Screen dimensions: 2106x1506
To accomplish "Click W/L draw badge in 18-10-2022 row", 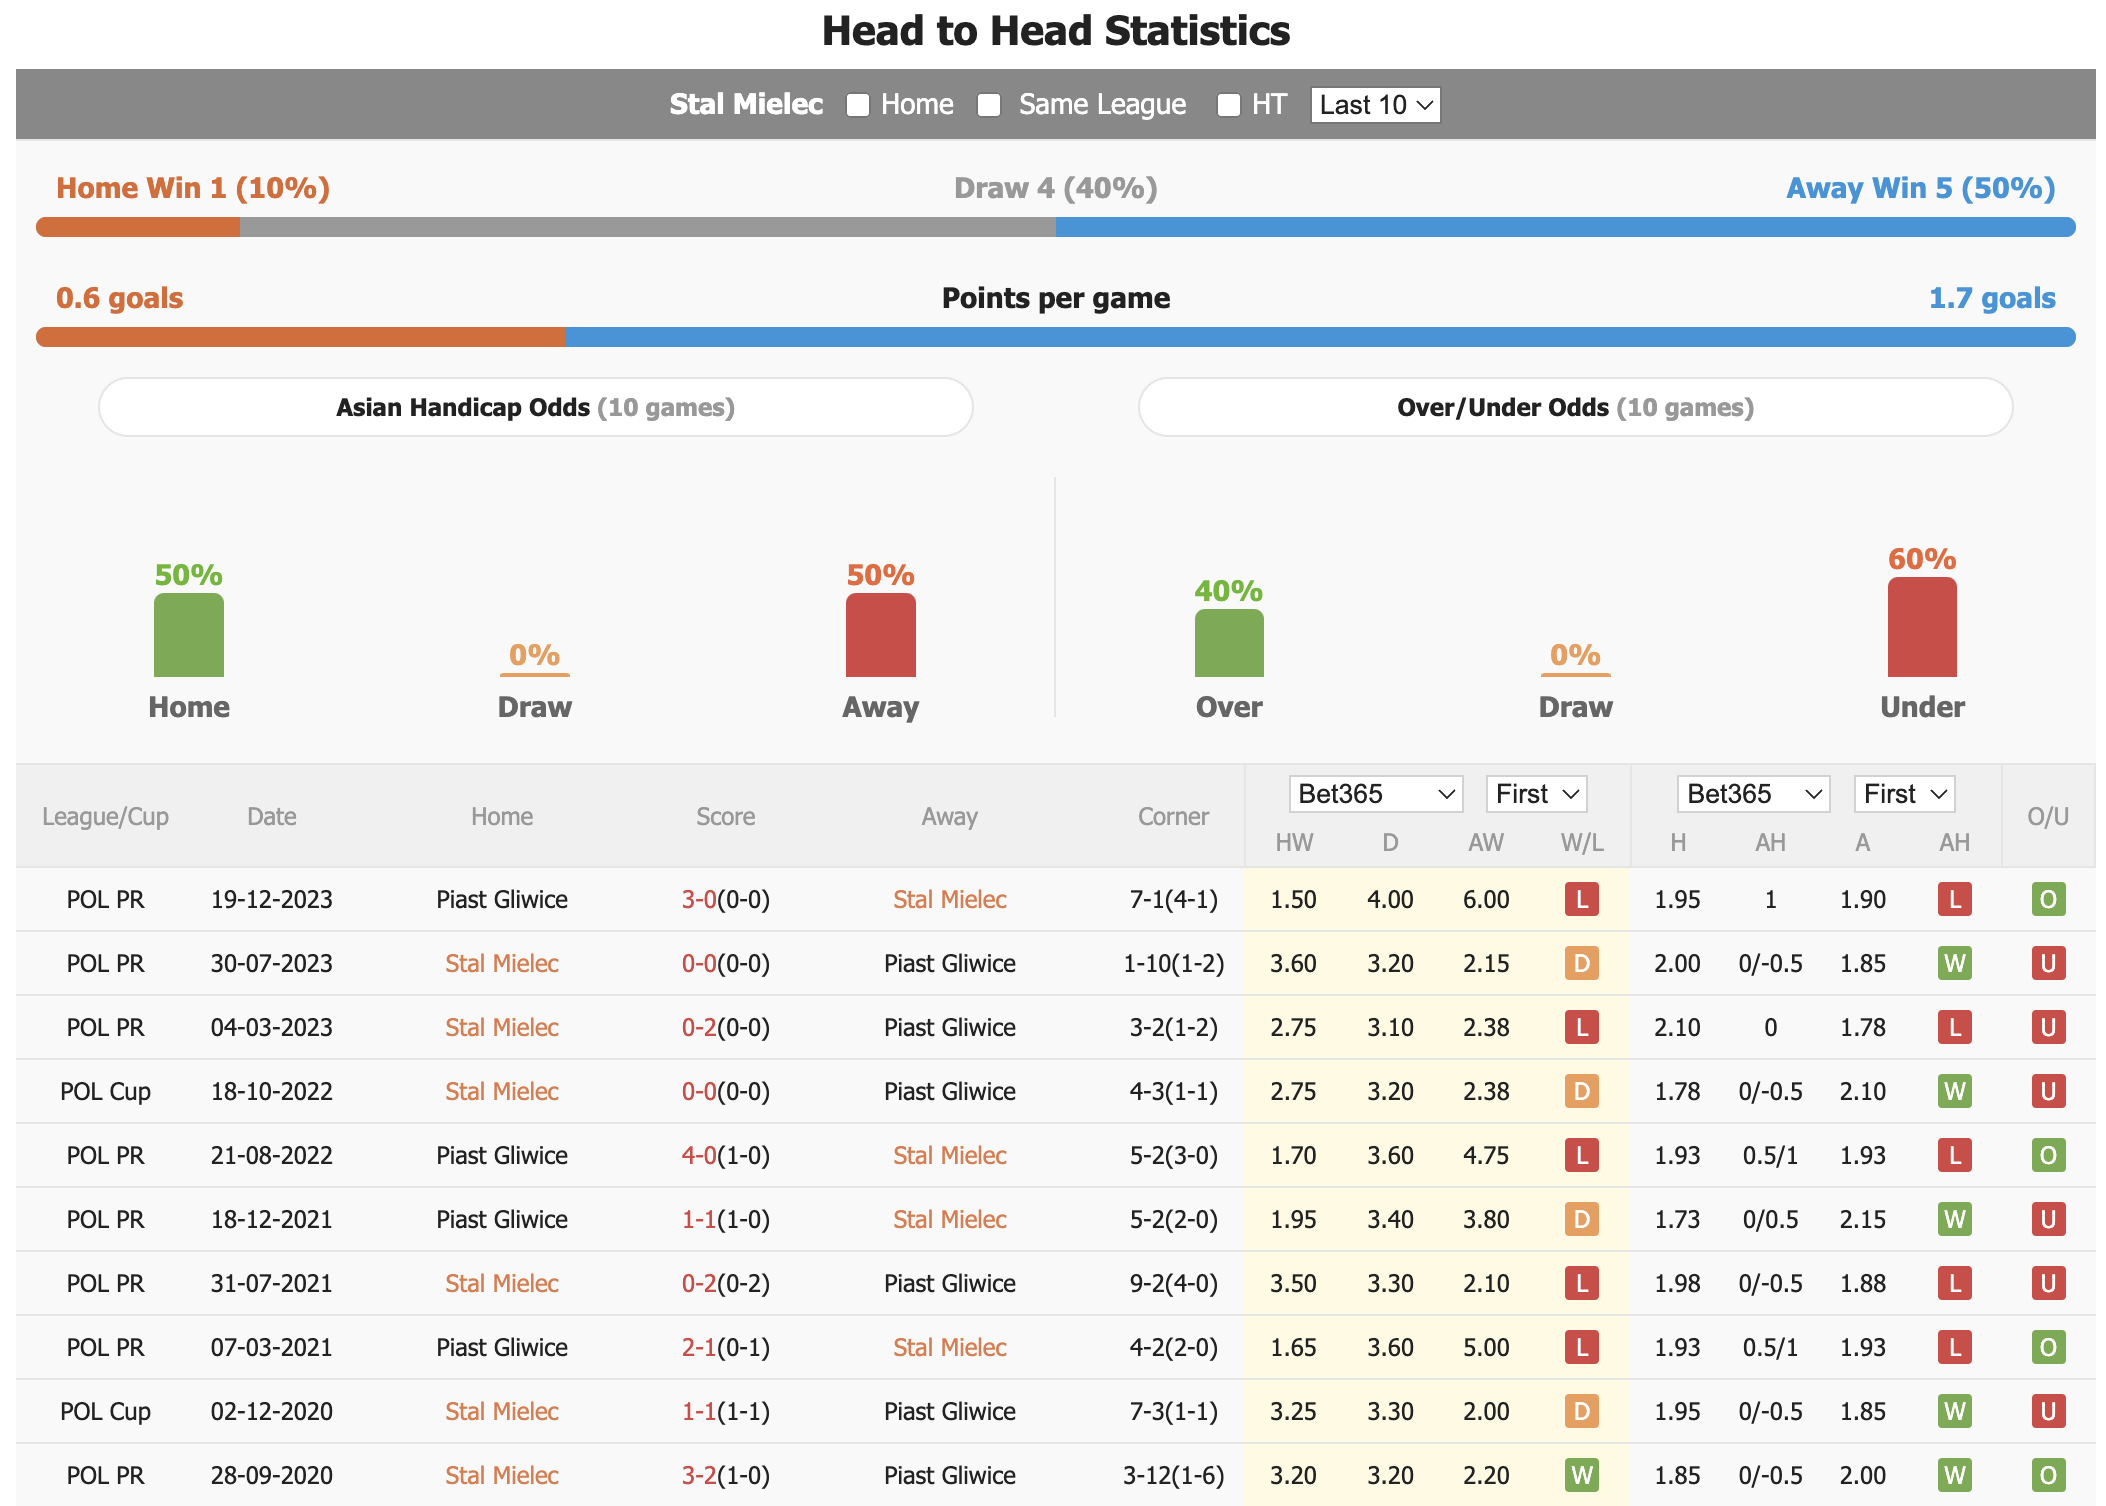I will pyautogui.click(x=1582, y=1091).
